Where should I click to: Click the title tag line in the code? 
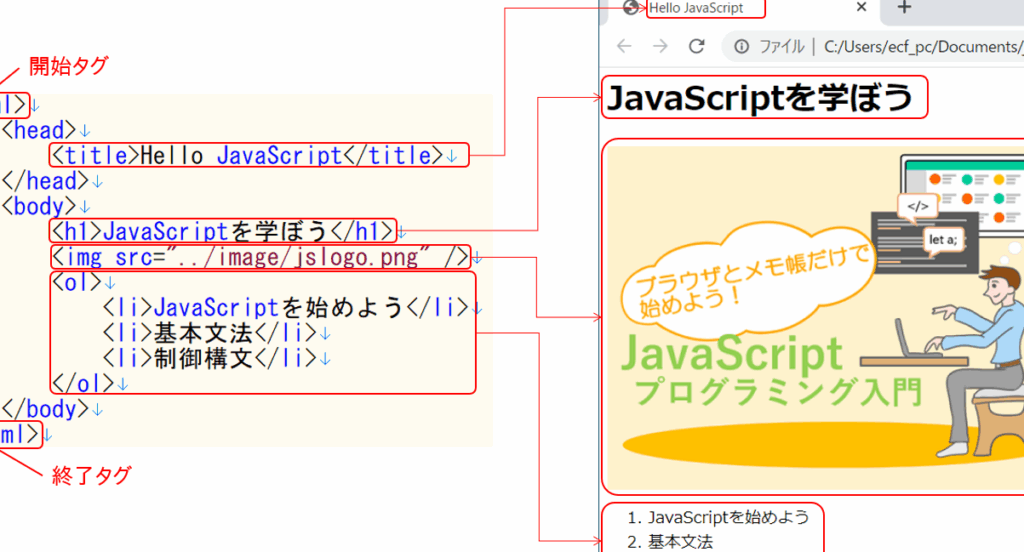click(x=258, y=155)
